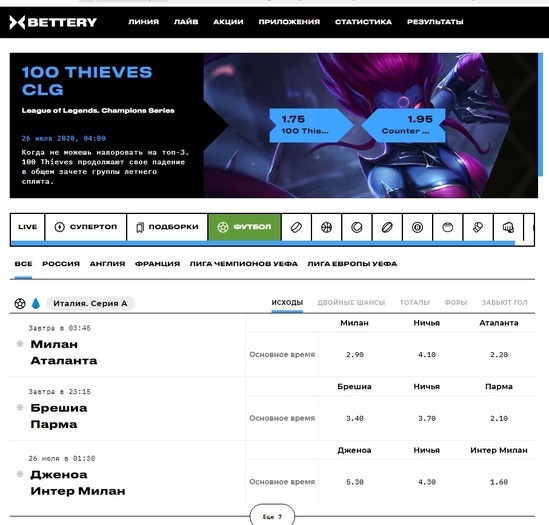The image size is (549, 525).
Task: Select Дженоа win odds 5.30
Action: pyautogui.click(x=355, y=482)
